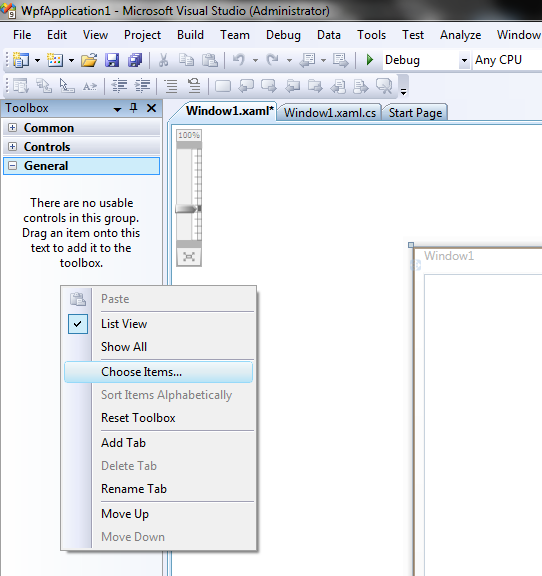Collapse the General toolbox group

(x=12, y=166)
